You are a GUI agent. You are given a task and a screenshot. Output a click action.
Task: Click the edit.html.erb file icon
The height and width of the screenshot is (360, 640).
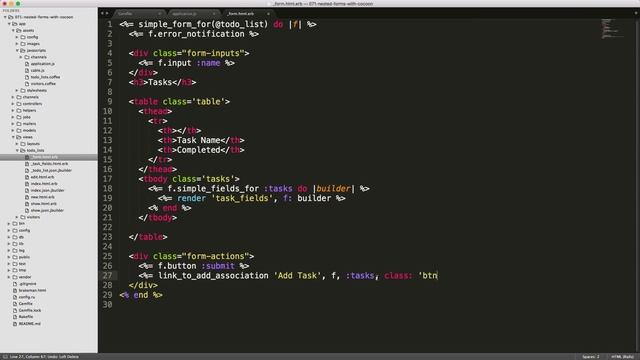pos(27,177)
